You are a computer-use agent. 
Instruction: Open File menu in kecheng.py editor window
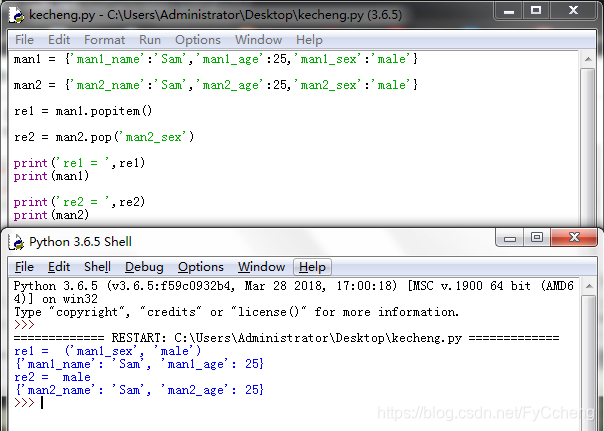click(x=24, y=40)
